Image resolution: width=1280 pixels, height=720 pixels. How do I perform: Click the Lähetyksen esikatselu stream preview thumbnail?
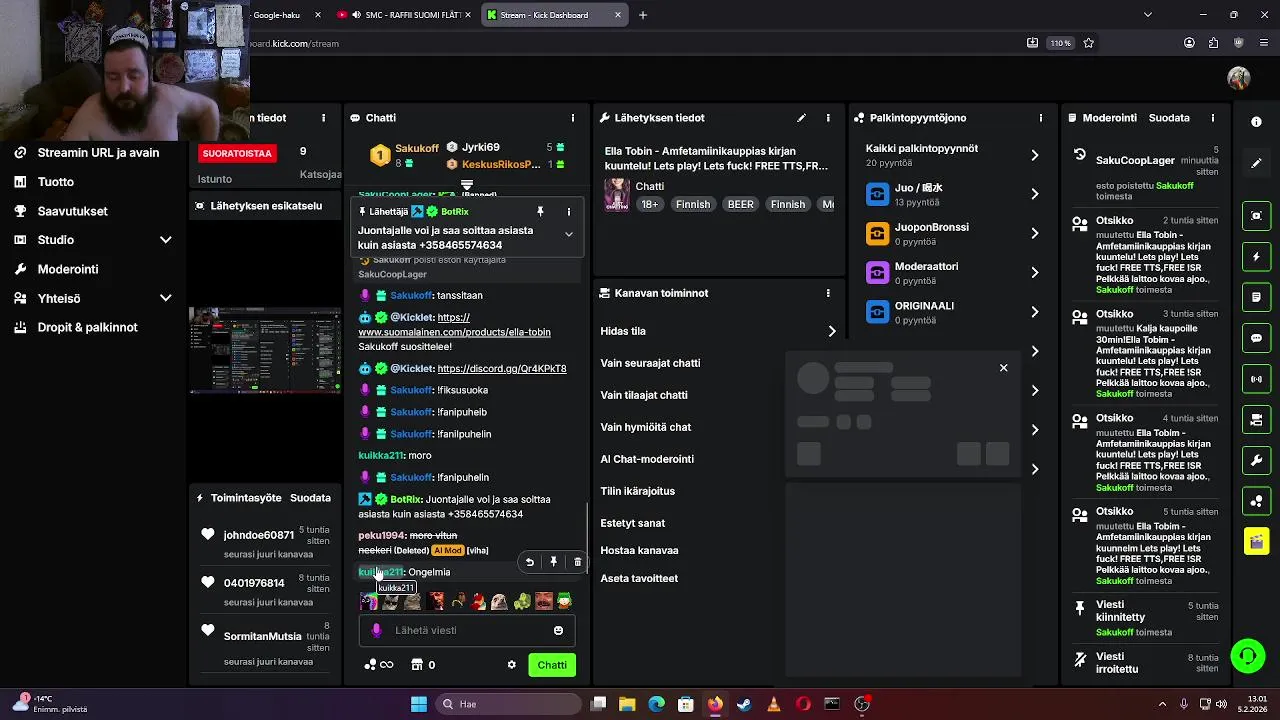click(x=265, y=350)
